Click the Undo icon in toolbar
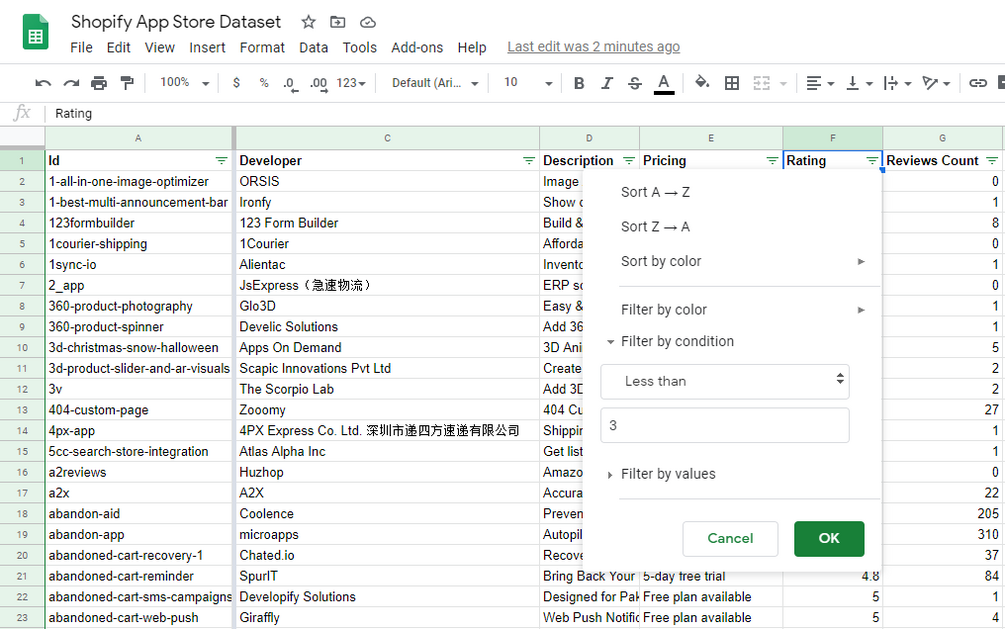The image size is (1005, 629). [43, 83]
